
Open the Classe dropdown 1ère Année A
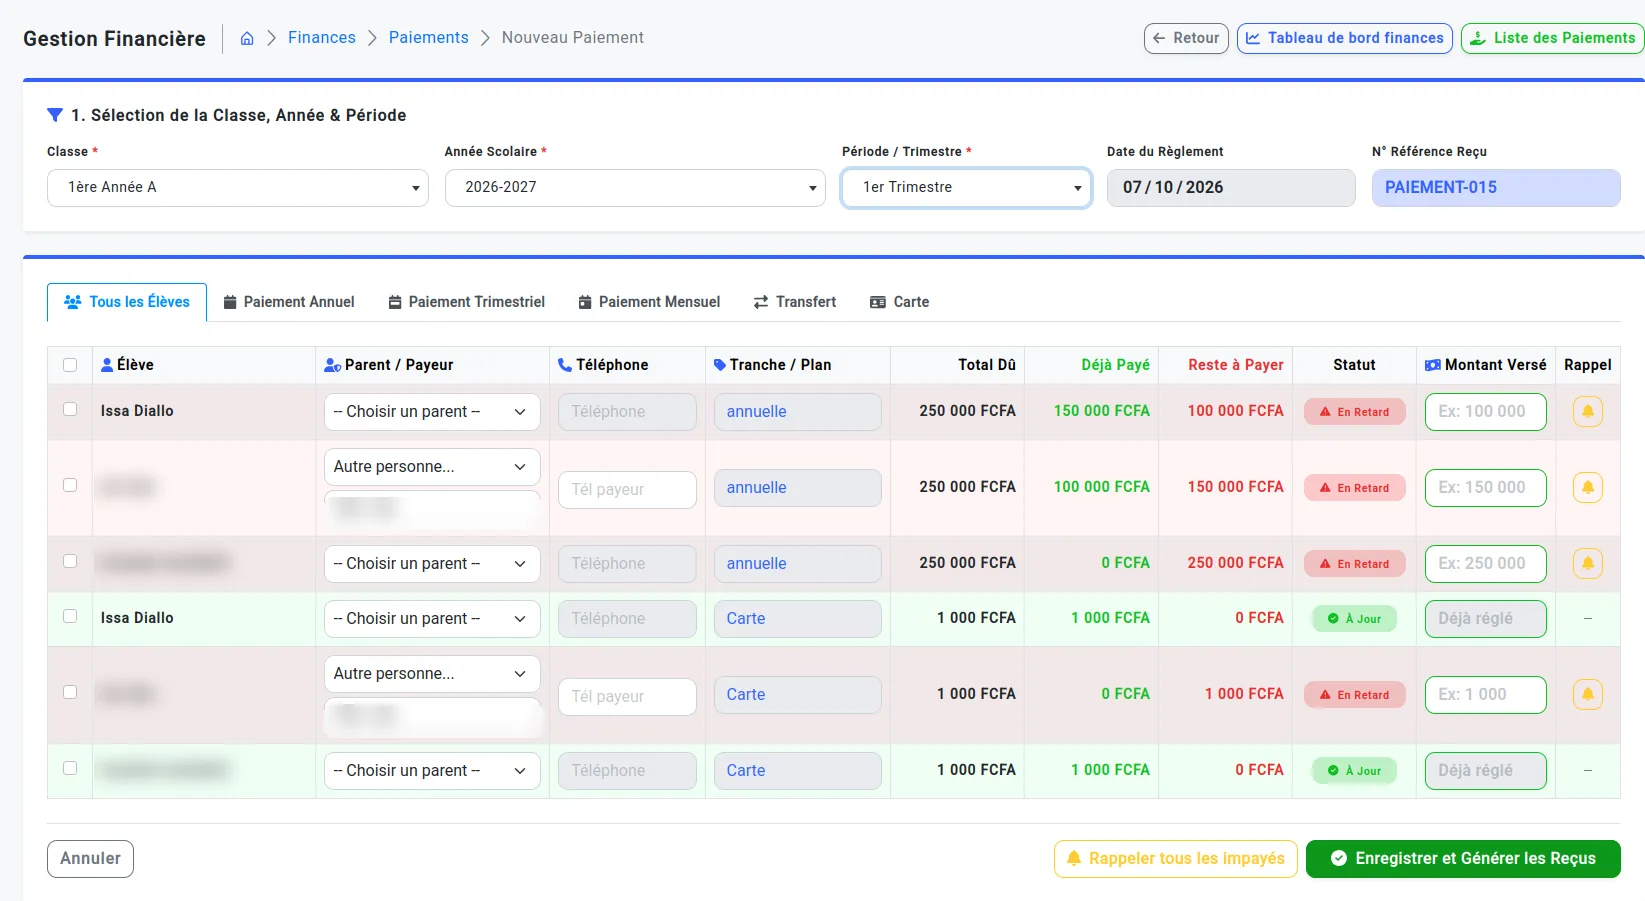coord(238,188)
